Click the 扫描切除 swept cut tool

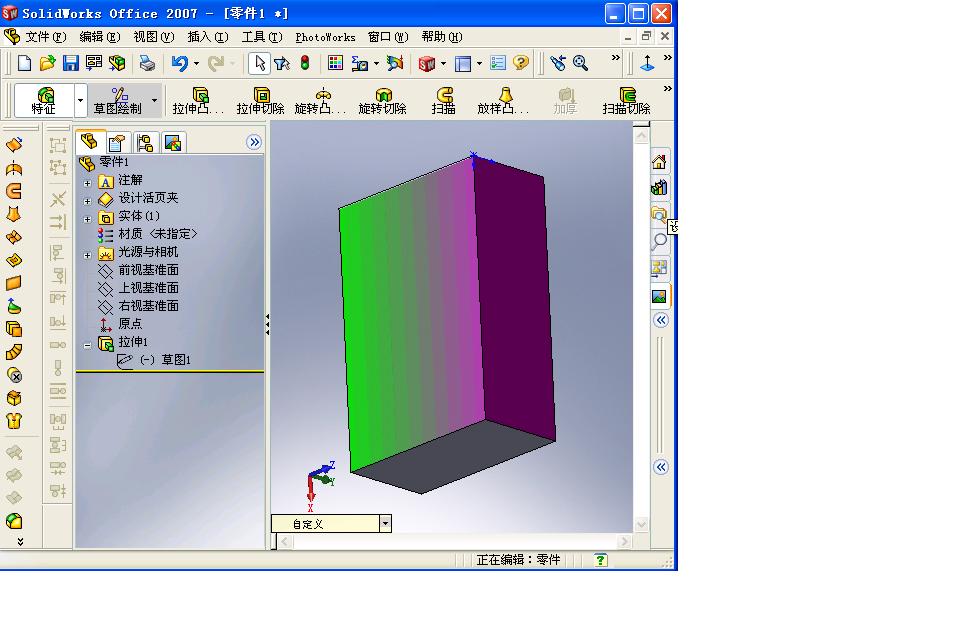coord(626,101)
